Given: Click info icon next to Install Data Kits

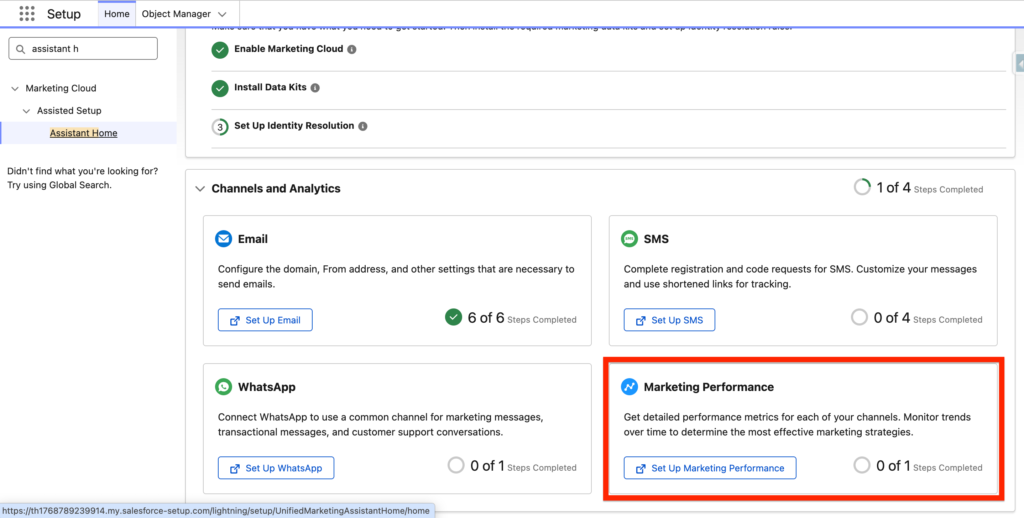Looking at the screenshot, I should 315,88.
